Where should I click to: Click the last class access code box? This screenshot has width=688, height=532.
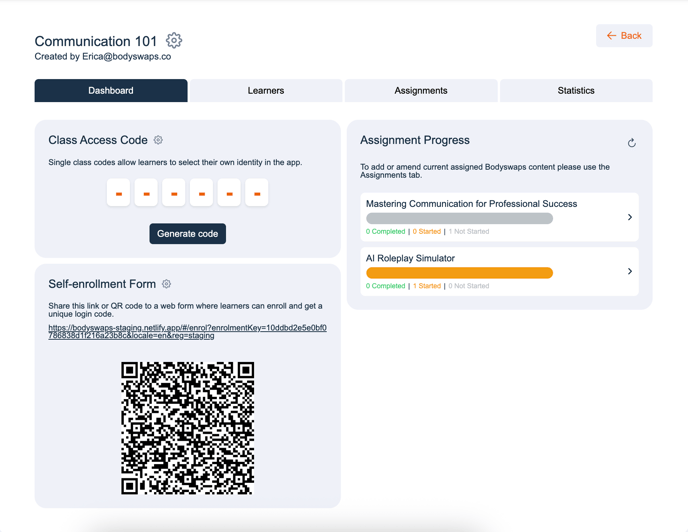[x=257, y=193]
